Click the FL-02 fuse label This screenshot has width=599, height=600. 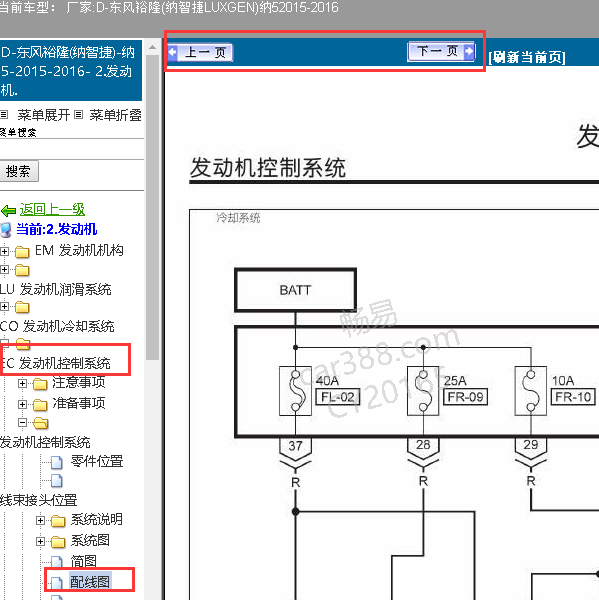click(x=338, y=397)
